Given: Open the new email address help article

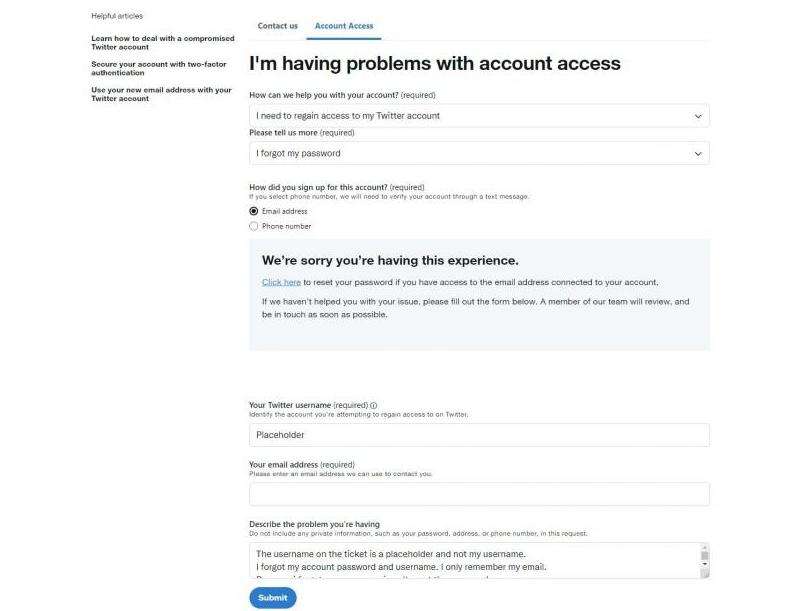Looking at the screenshot, I should [x=160, y=94].
